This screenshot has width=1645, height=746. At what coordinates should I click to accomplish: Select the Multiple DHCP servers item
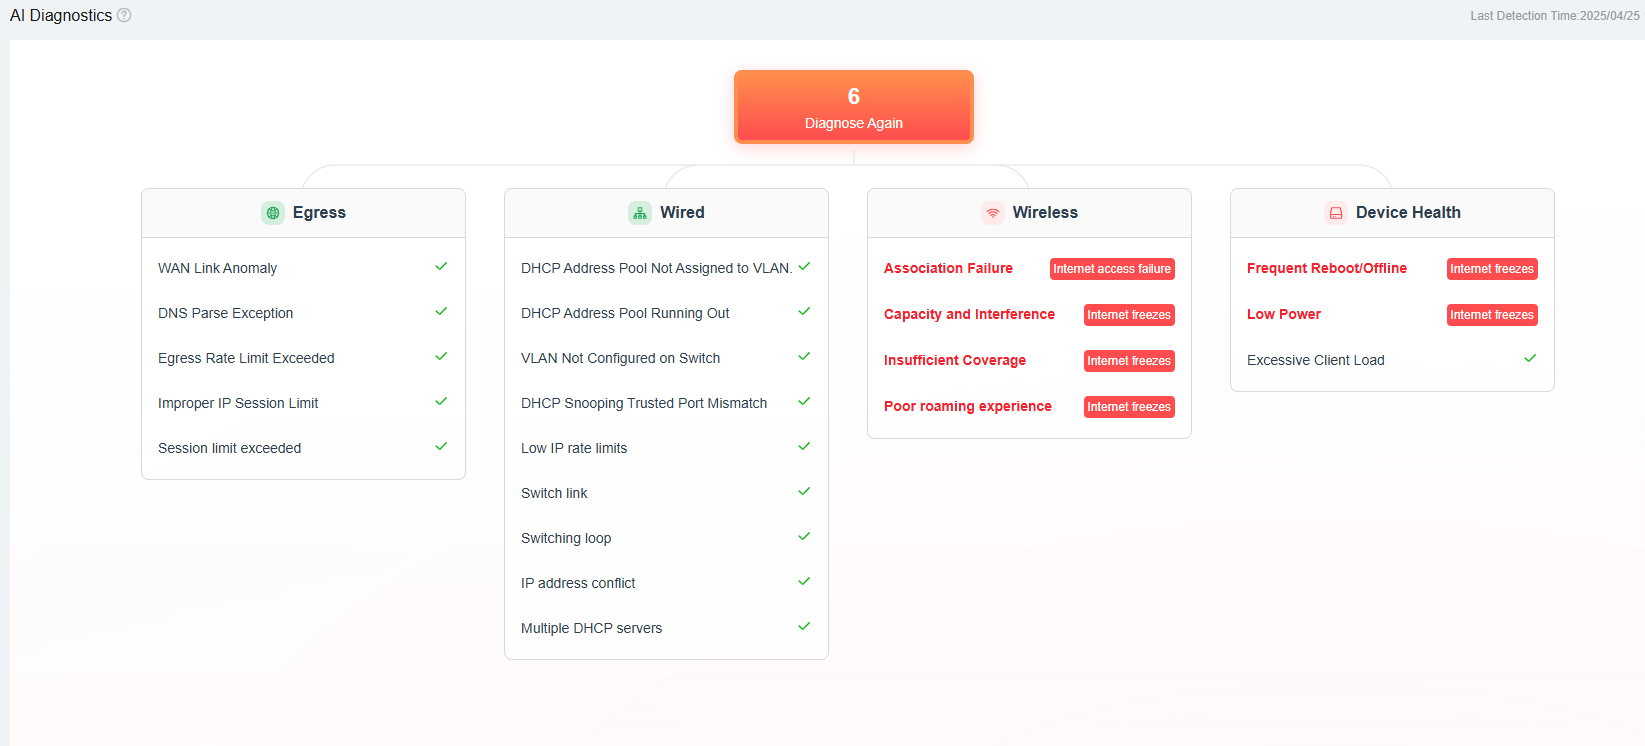click(x=592, y=628)
